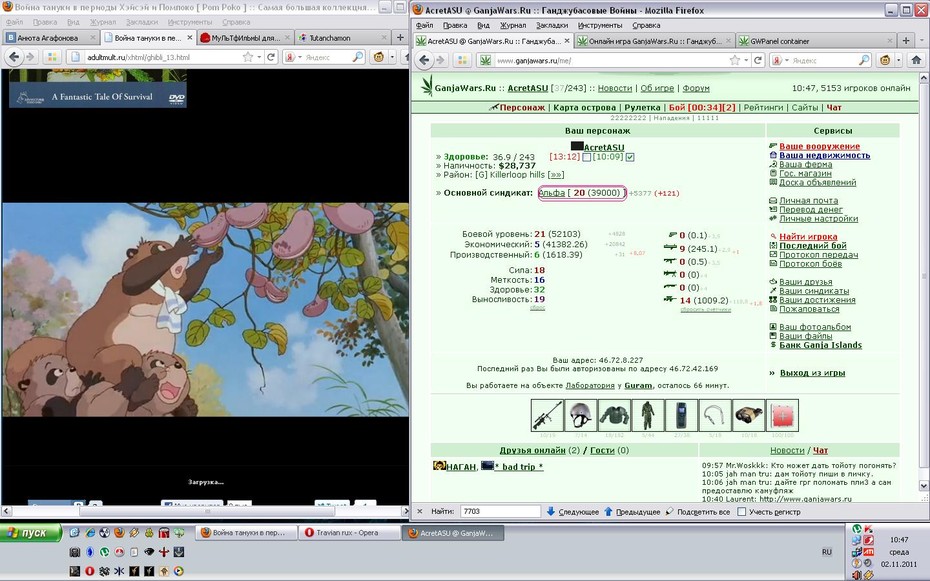This screenshot has width=930, height=581.
Task: Open 'Инструменты' menu in GanjaWars Firefox window
Action: point(600,25)
